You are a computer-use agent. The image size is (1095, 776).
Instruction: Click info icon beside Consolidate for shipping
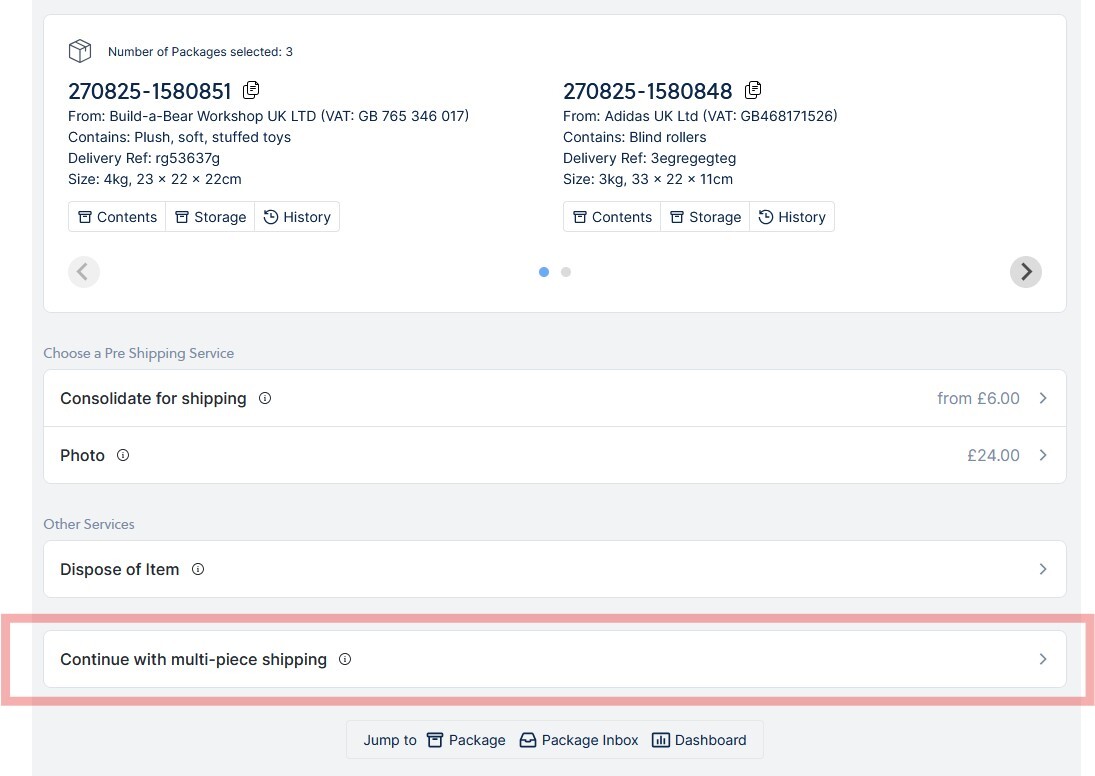[265, 398]
